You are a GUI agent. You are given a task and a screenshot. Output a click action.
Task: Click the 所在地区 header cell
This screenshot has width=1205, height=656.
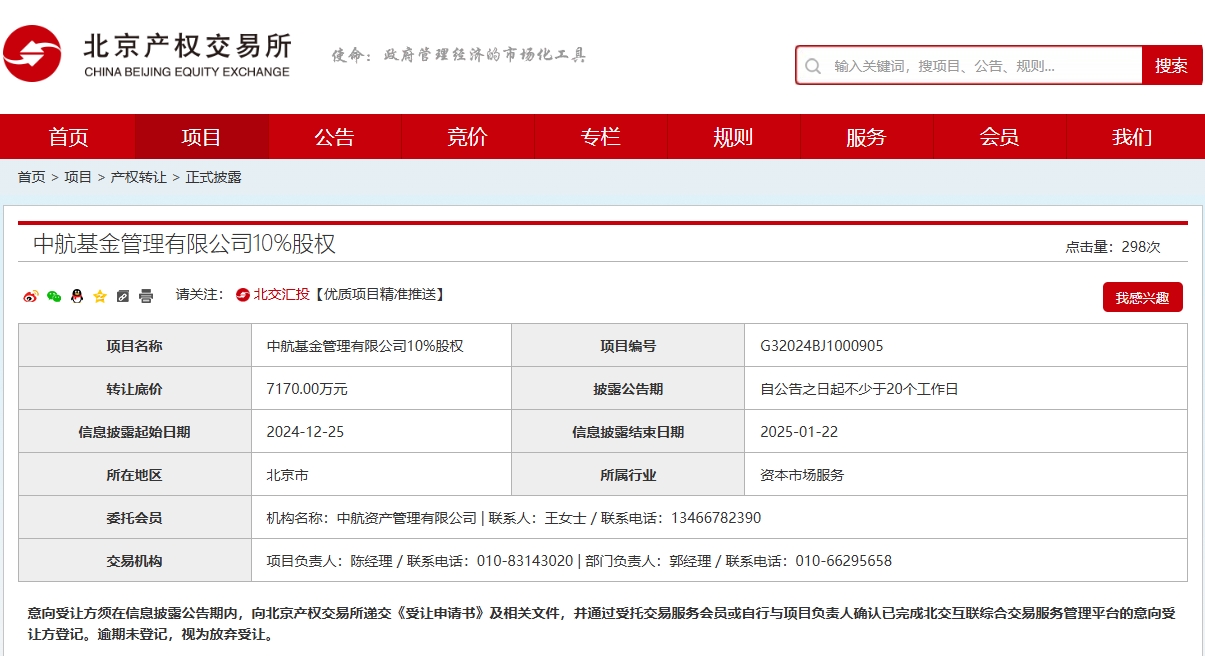point(135,475)
